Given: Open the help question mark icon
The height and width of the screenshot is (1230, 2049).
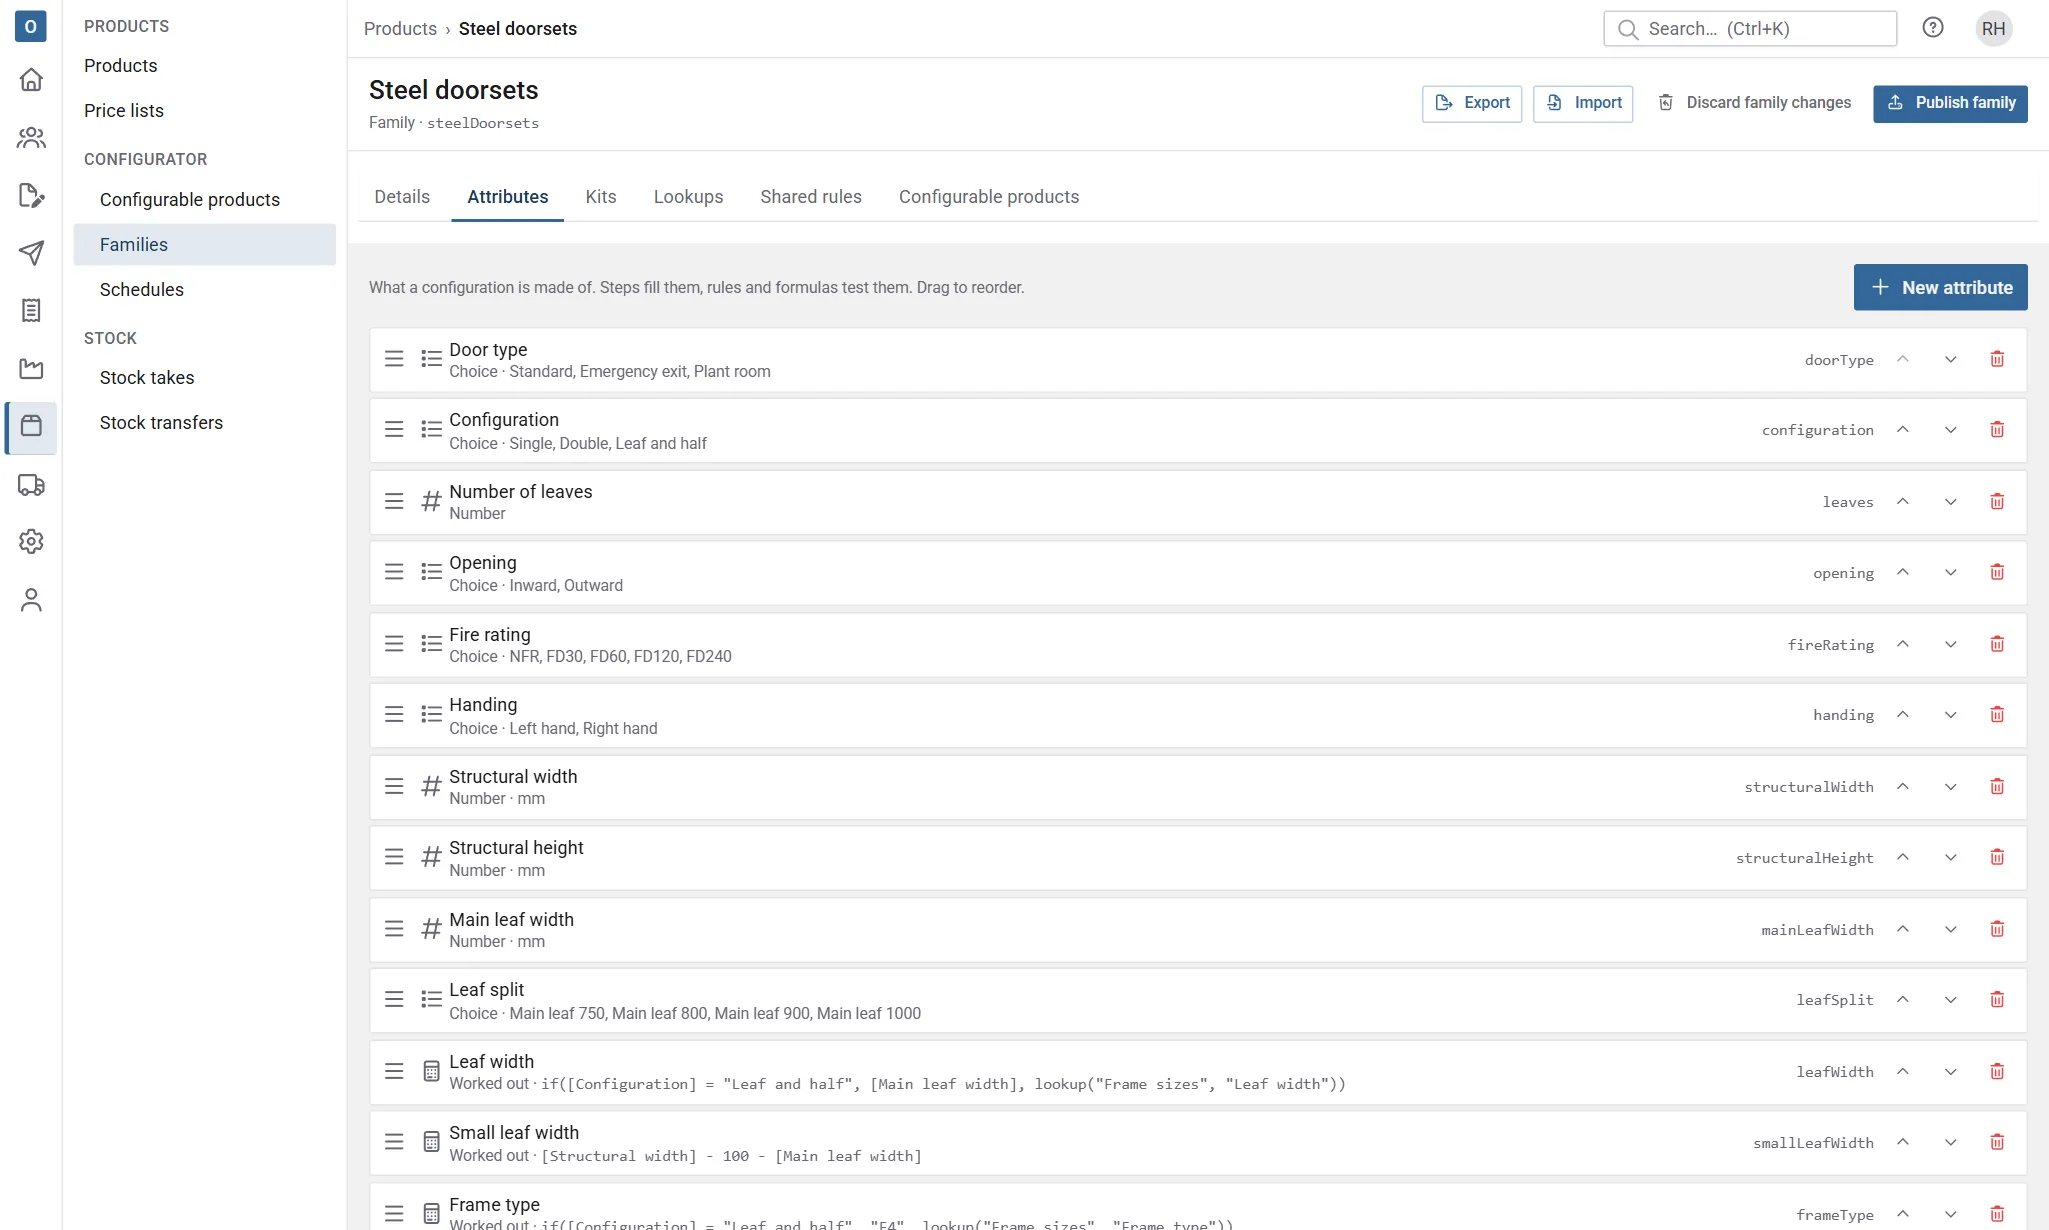Looking at the screenshot, I should 1933,28.
